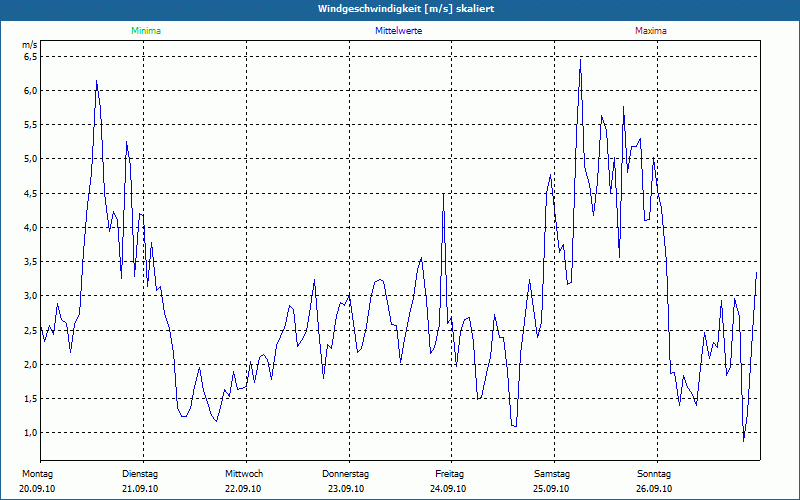Screen dimensions: 800x500
Task: Click the date 25.09.10
Action: (x=551, y=489)
